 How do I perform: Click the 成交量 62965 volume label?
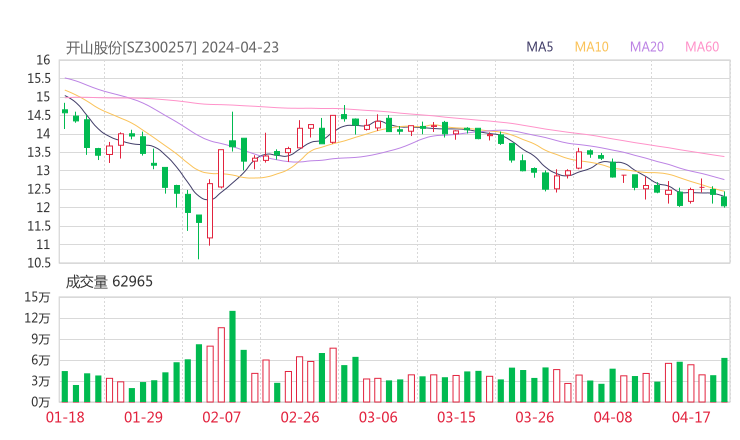[109, 282]
